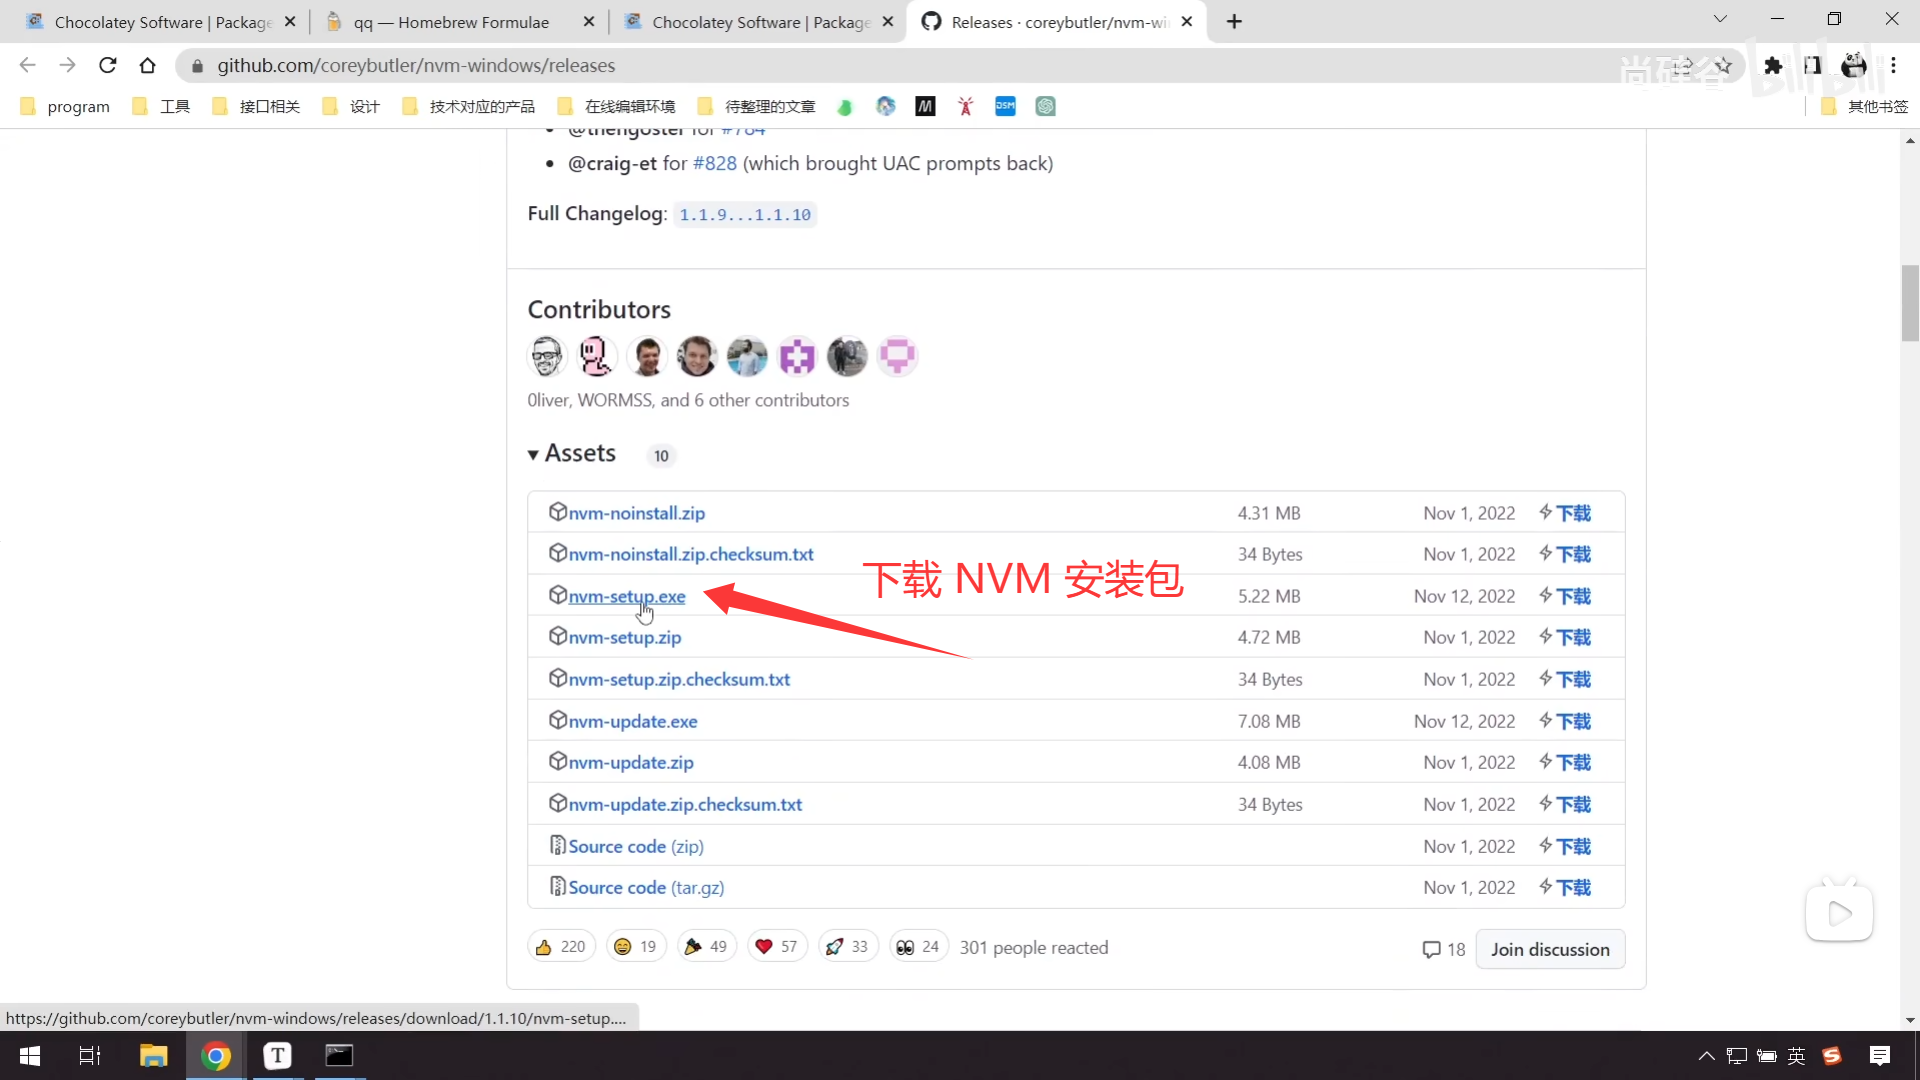Bookmark this page with the star icon
This screenshot has width=1920, height=1080.
[x=1723, y=65]
